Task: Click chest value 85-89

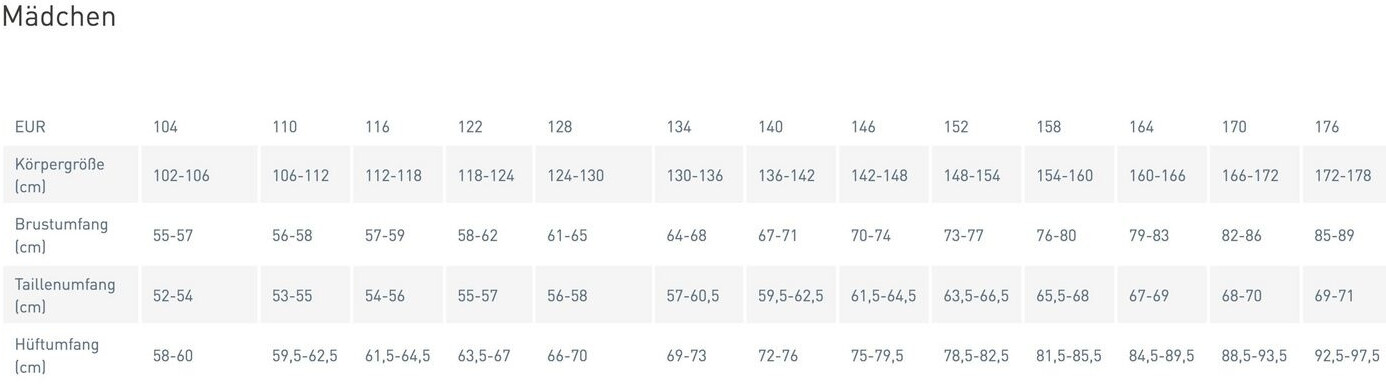Action: pos(1334,236)
